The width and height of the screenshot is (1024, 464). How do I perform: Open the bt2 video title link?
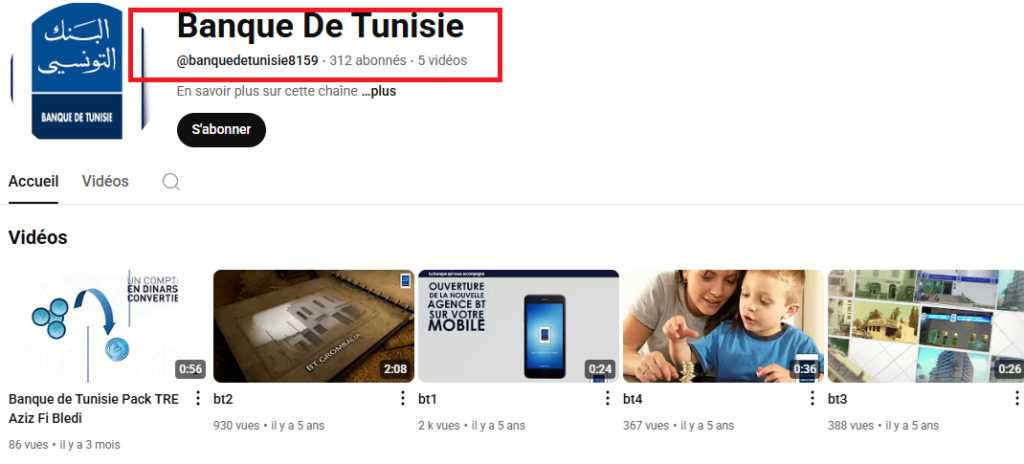tap(223, 399)
